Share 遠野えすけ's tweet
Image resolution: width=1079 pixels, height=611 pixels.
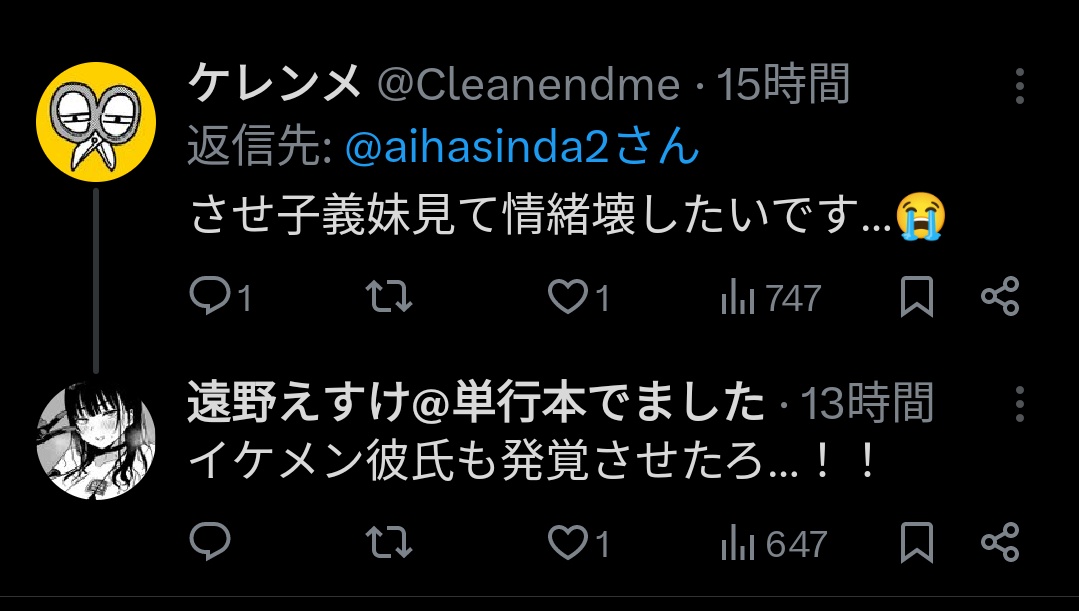1000,542
